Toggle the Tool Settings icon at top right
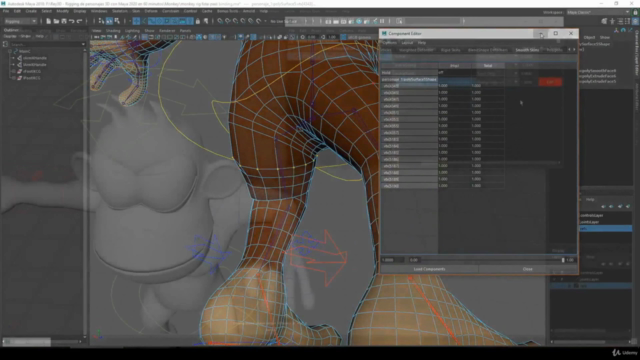 627,21
